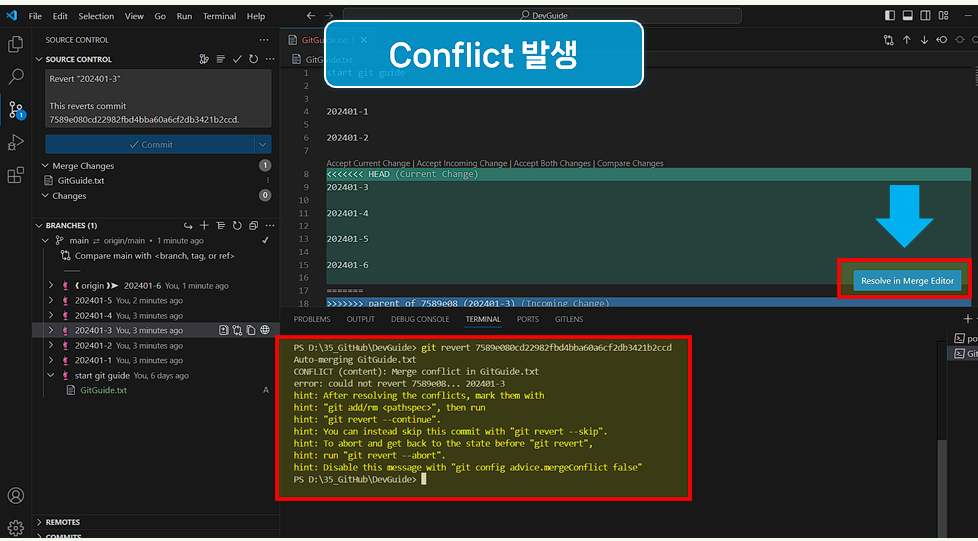Click refresh icon in Source Control header
The height and width of the screenshot is (541, 978).
click(253, 59)
